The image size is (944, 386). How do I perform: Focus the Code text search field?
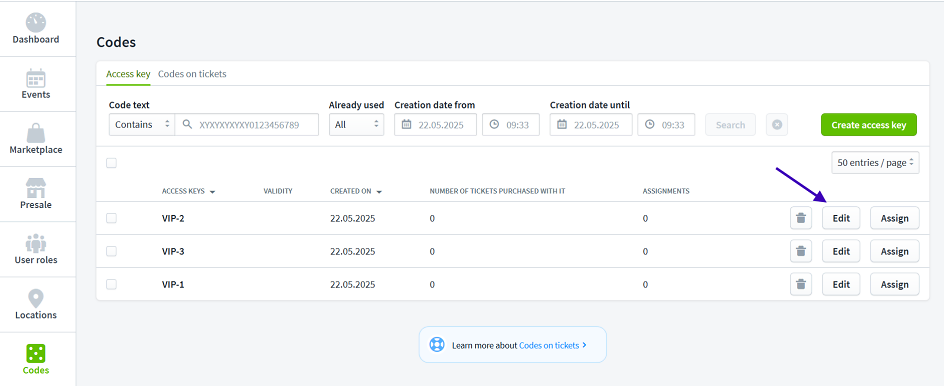click(x=247, y=125)
